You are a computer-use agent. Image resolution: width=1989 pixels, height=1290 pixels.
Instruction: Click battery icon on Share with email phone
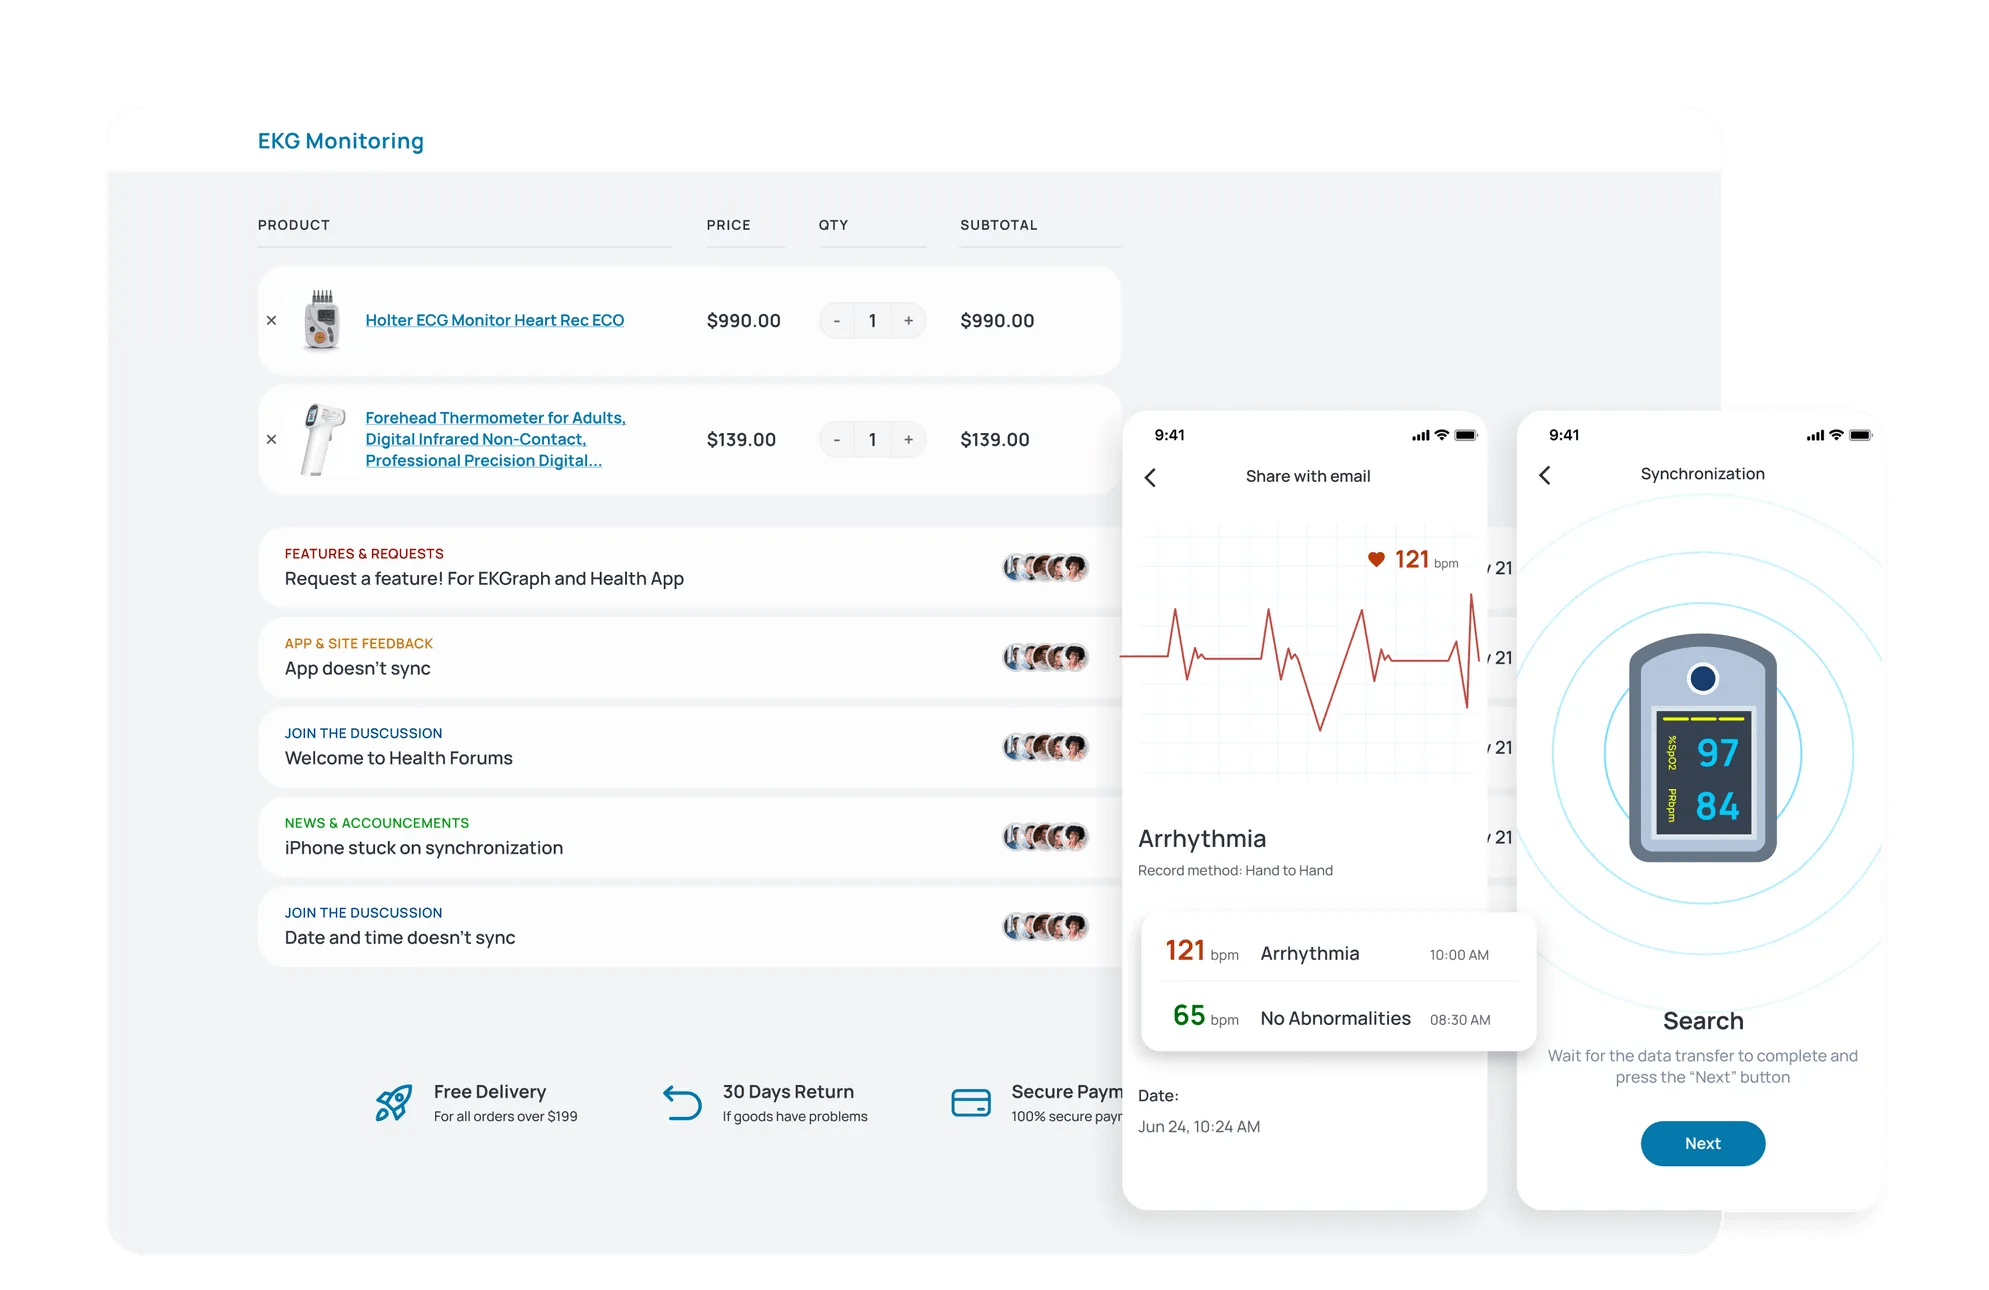coord(1466,436)
